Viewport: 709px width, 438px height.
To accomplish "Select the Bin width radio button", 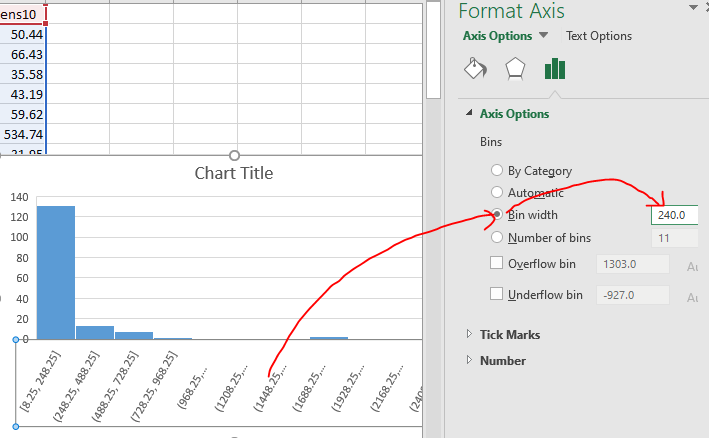I will [497, 215].
